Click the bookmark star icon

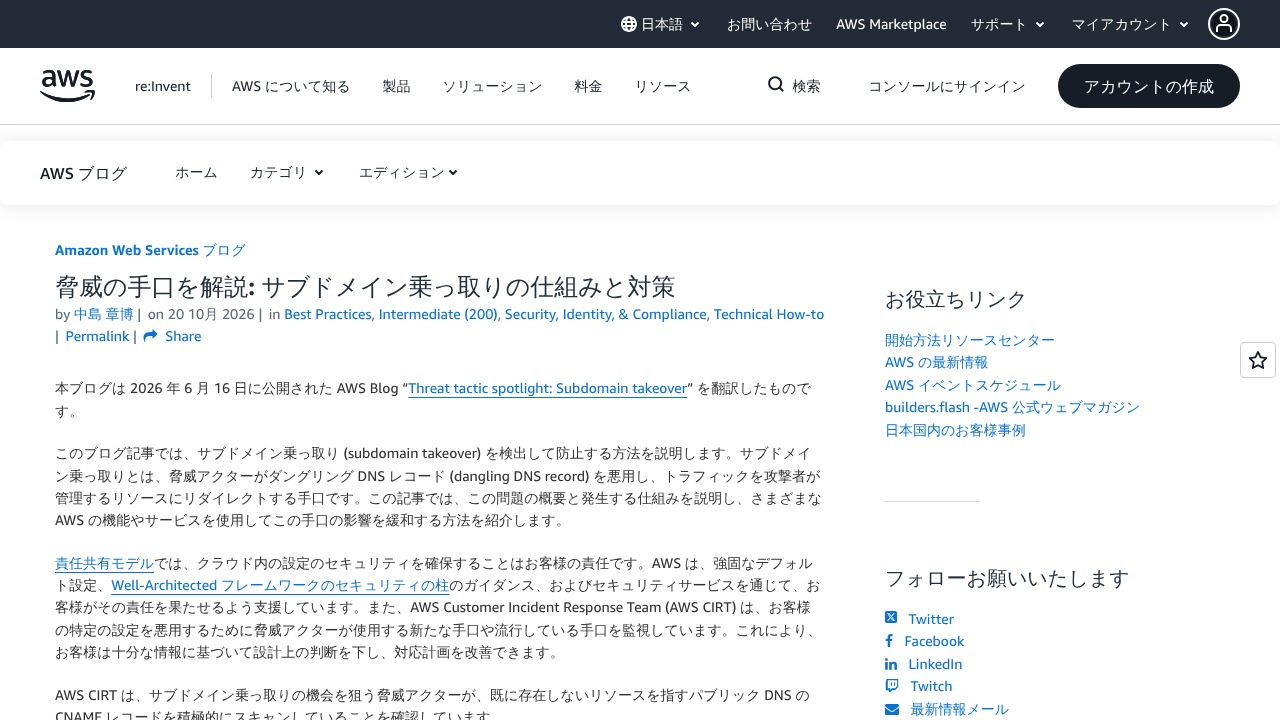pyautogui.click(x=1258, y=360)
